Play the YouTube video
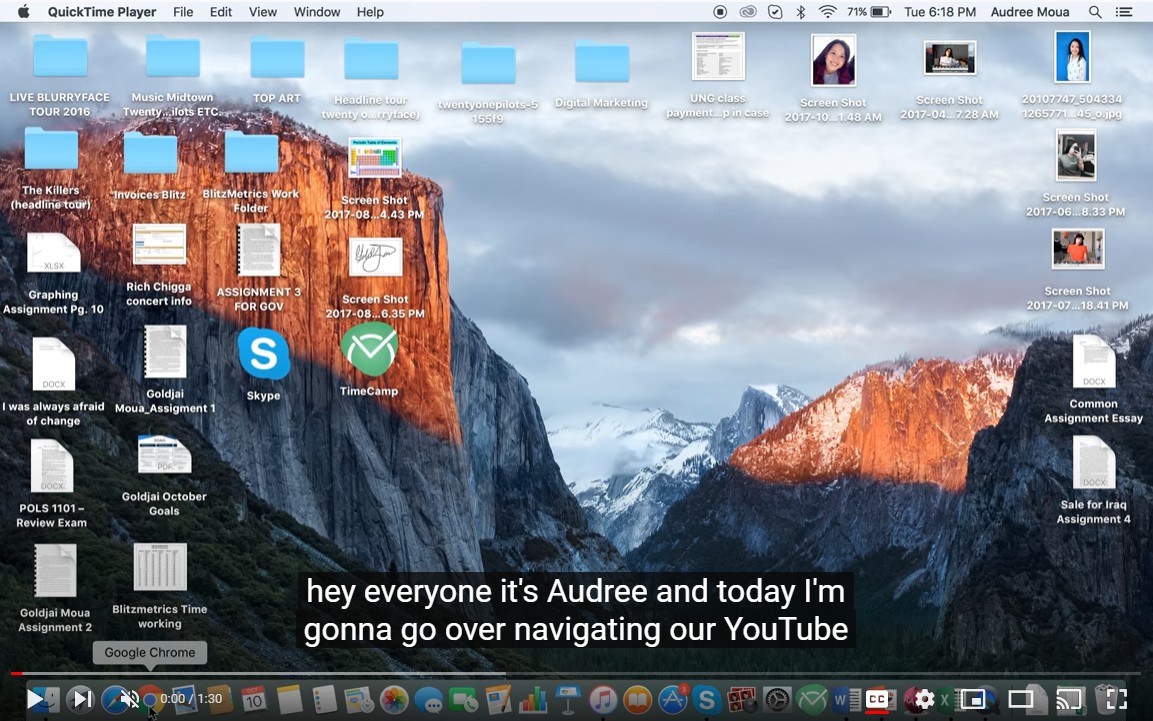 pyautogui.click(x=36, y=699)
